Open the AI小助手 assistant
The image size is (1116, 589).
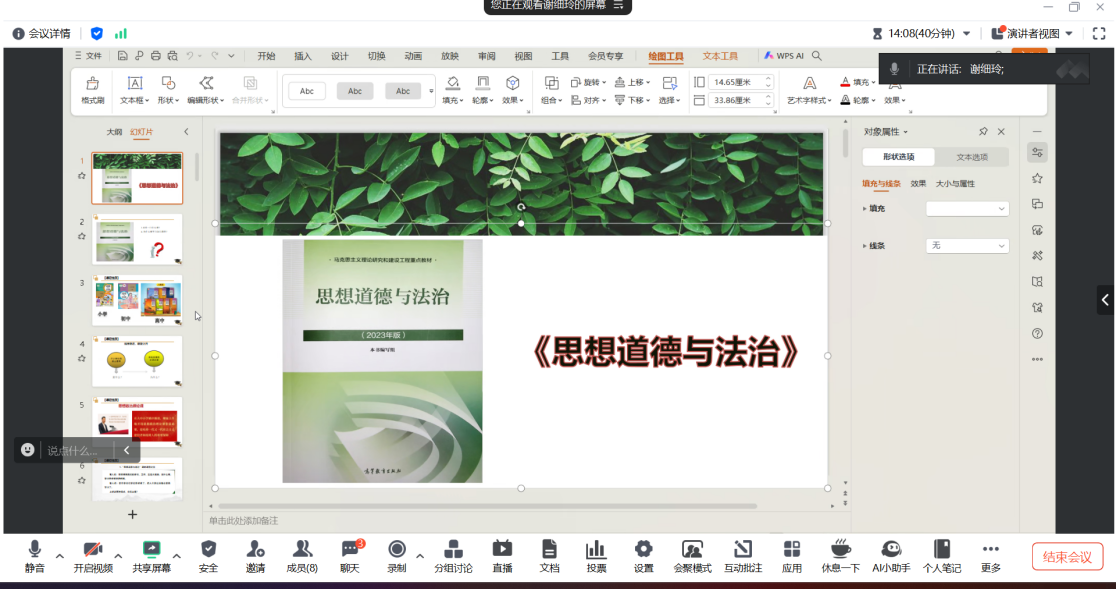pyautogui.click(x=891, y=555)
